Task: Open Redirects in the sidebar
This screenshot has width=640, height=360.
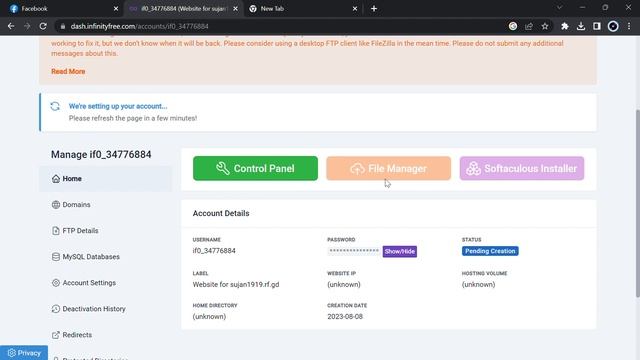Action: click(x=105, y=335)
